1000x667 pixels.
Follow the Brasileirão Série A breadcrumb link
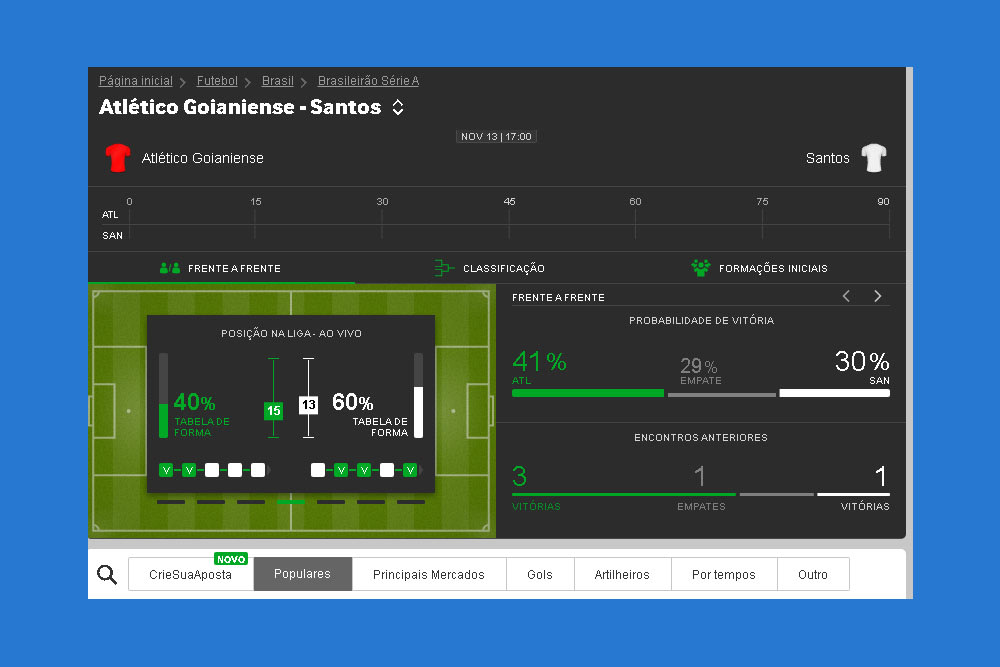click(368, 81)
